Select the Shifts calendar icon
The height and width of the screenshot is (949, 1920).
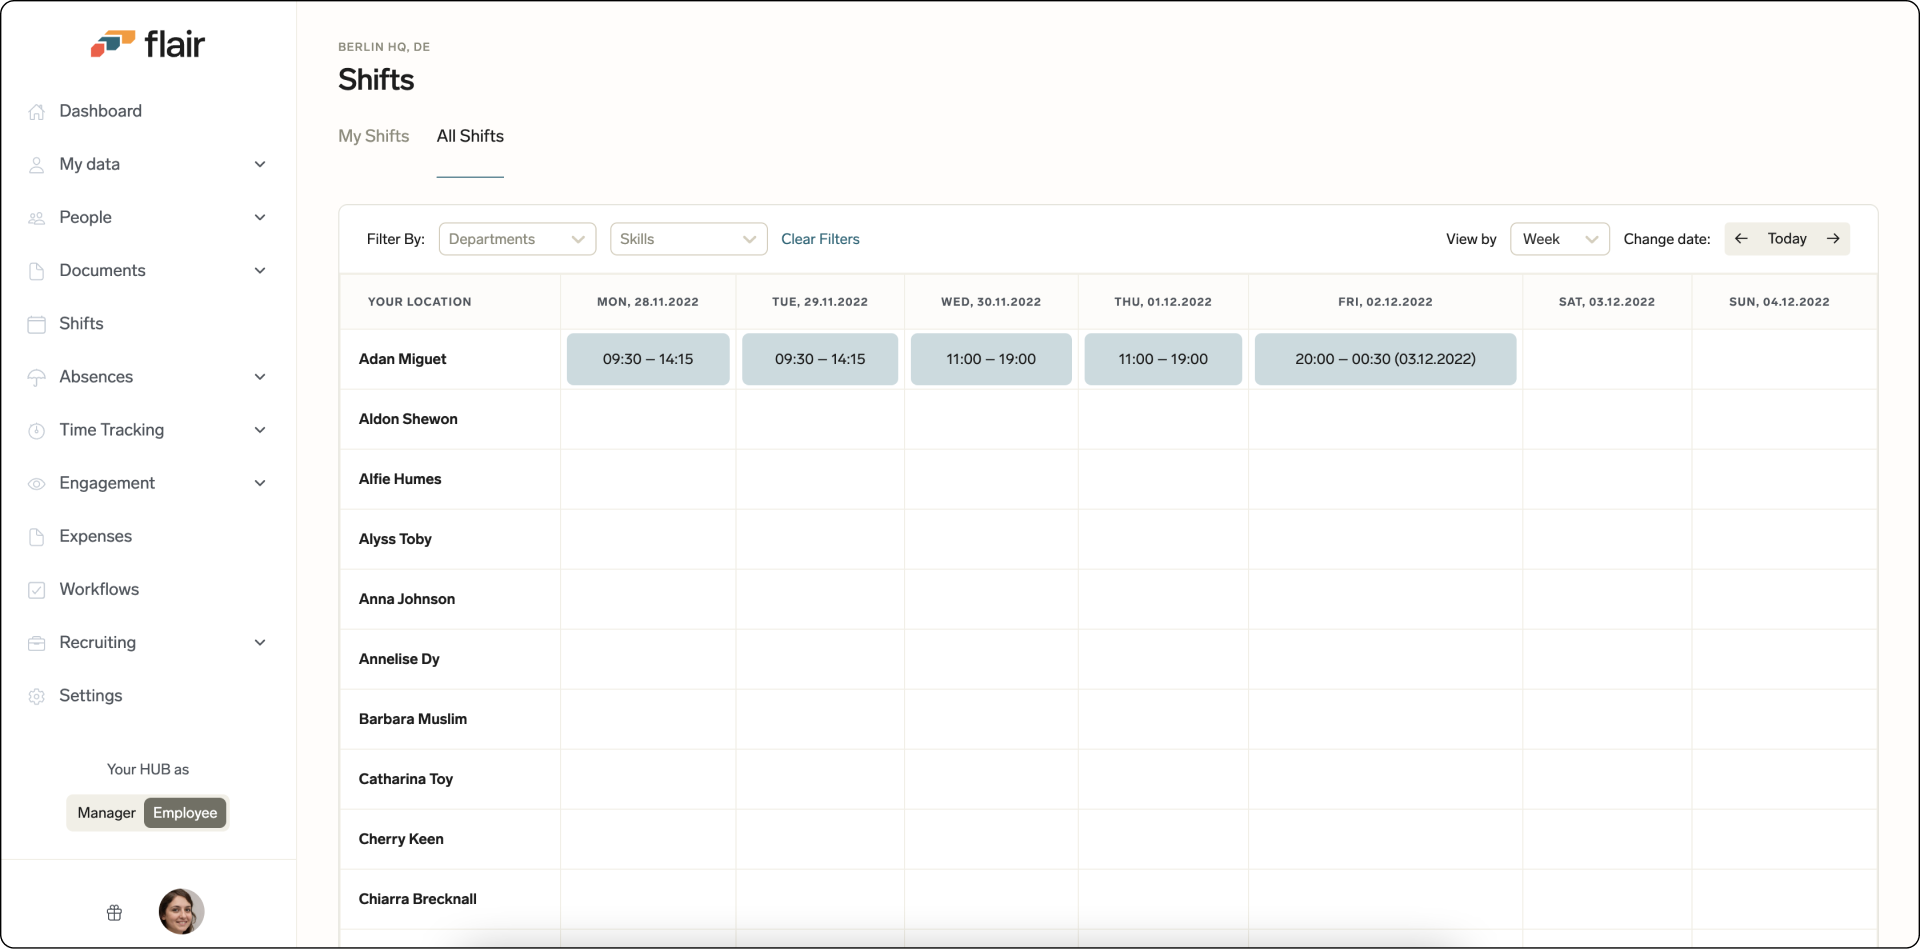(37, 323)
